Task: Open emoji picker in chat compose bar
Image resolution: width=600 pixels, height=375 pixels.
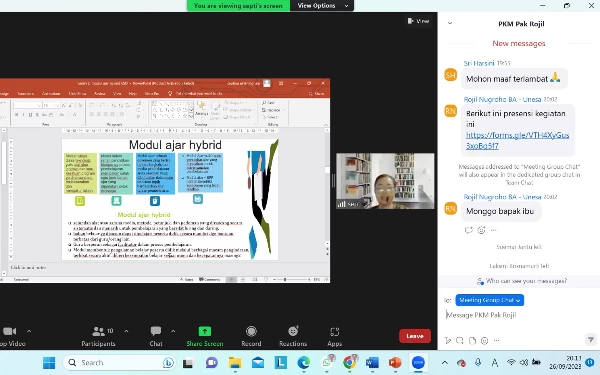Action: 484,340
